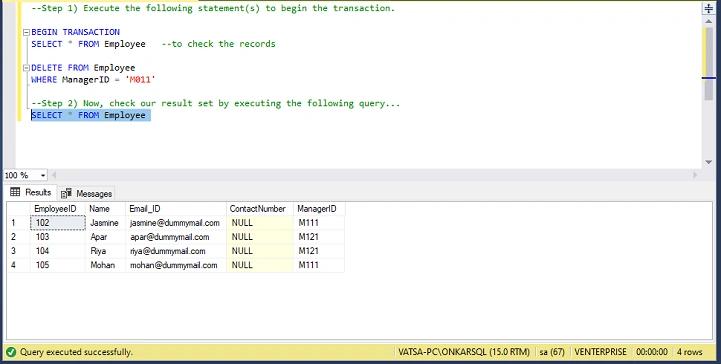Click the VATSA-PC\ONKARSQL server status entry

[x=464, y=352]
